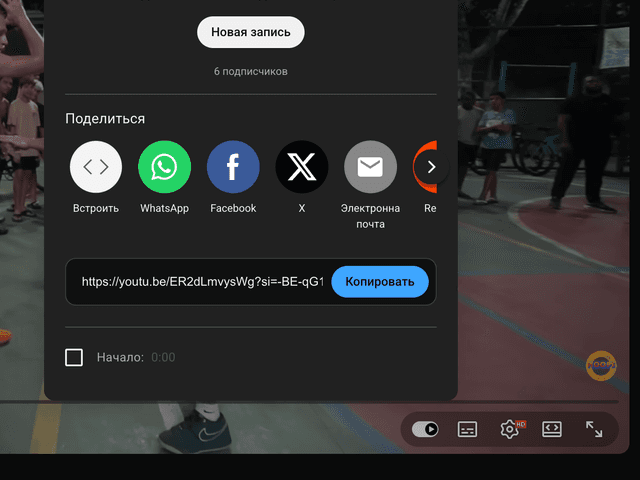Open the player settings gear
This screenshot has width=640, height=480.
click(x=510, y=429)
